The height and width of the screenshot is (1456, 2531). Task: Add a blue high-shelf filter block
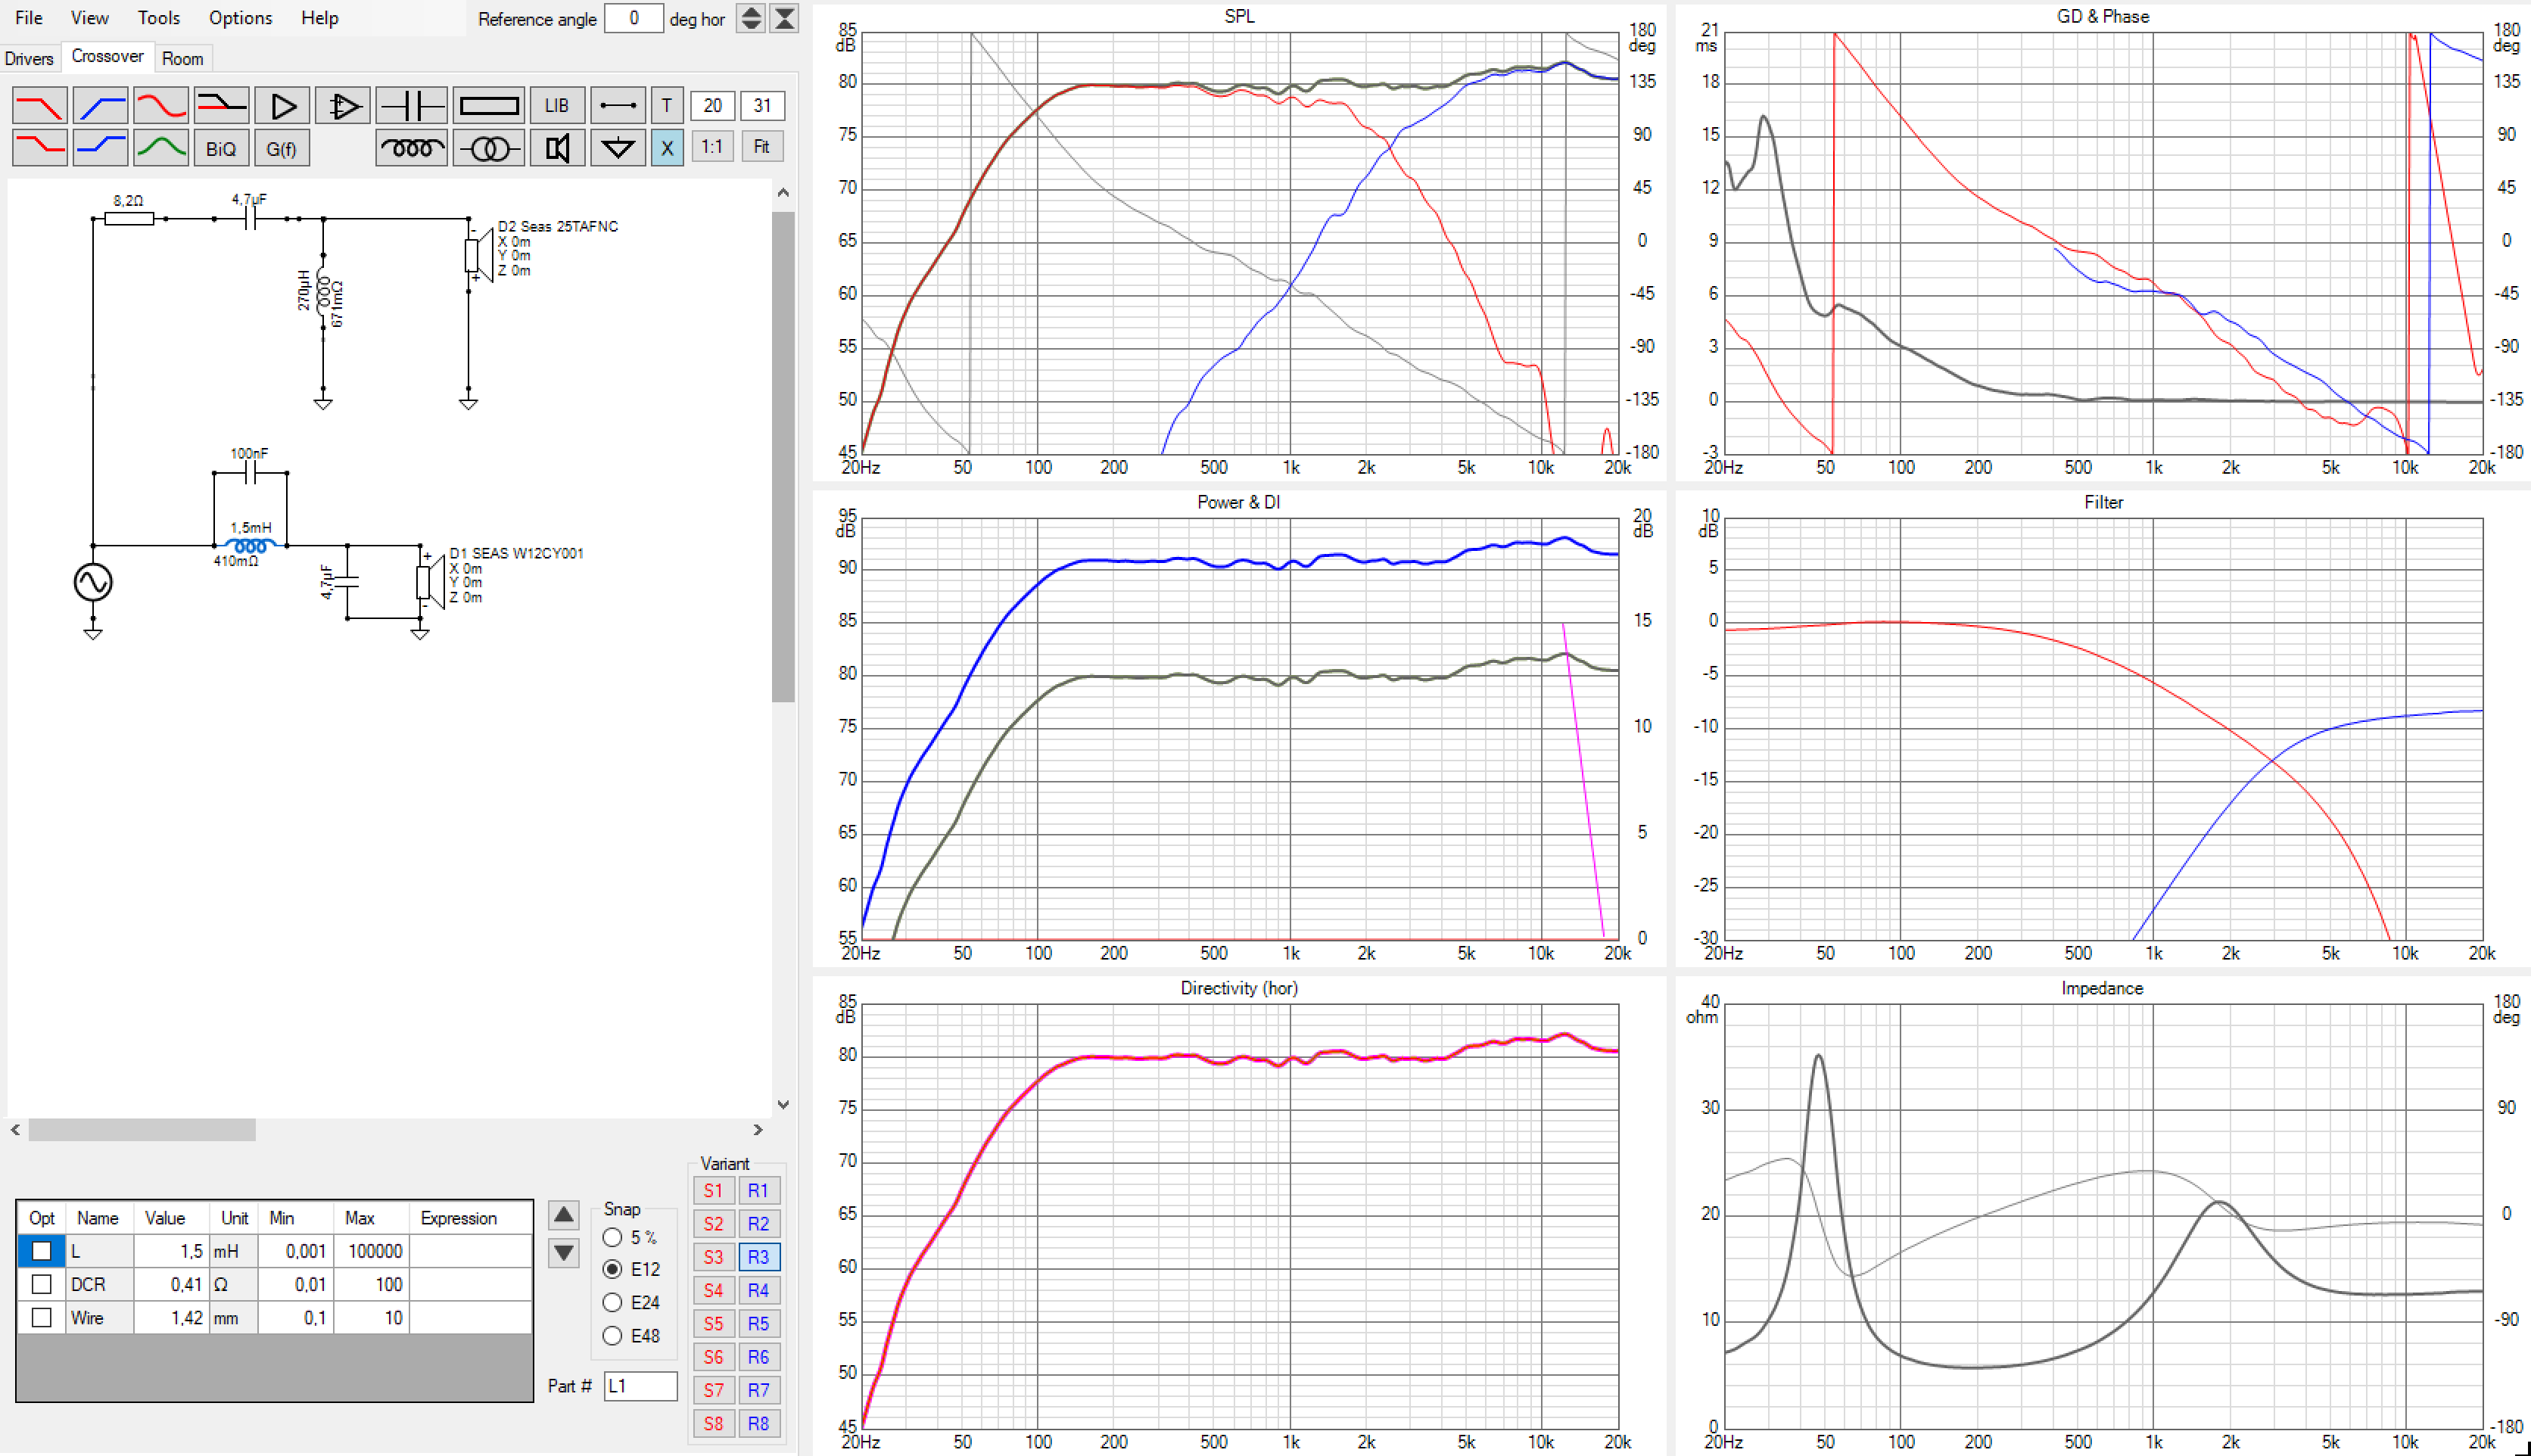pyautogui.click(x=101, y=148)
